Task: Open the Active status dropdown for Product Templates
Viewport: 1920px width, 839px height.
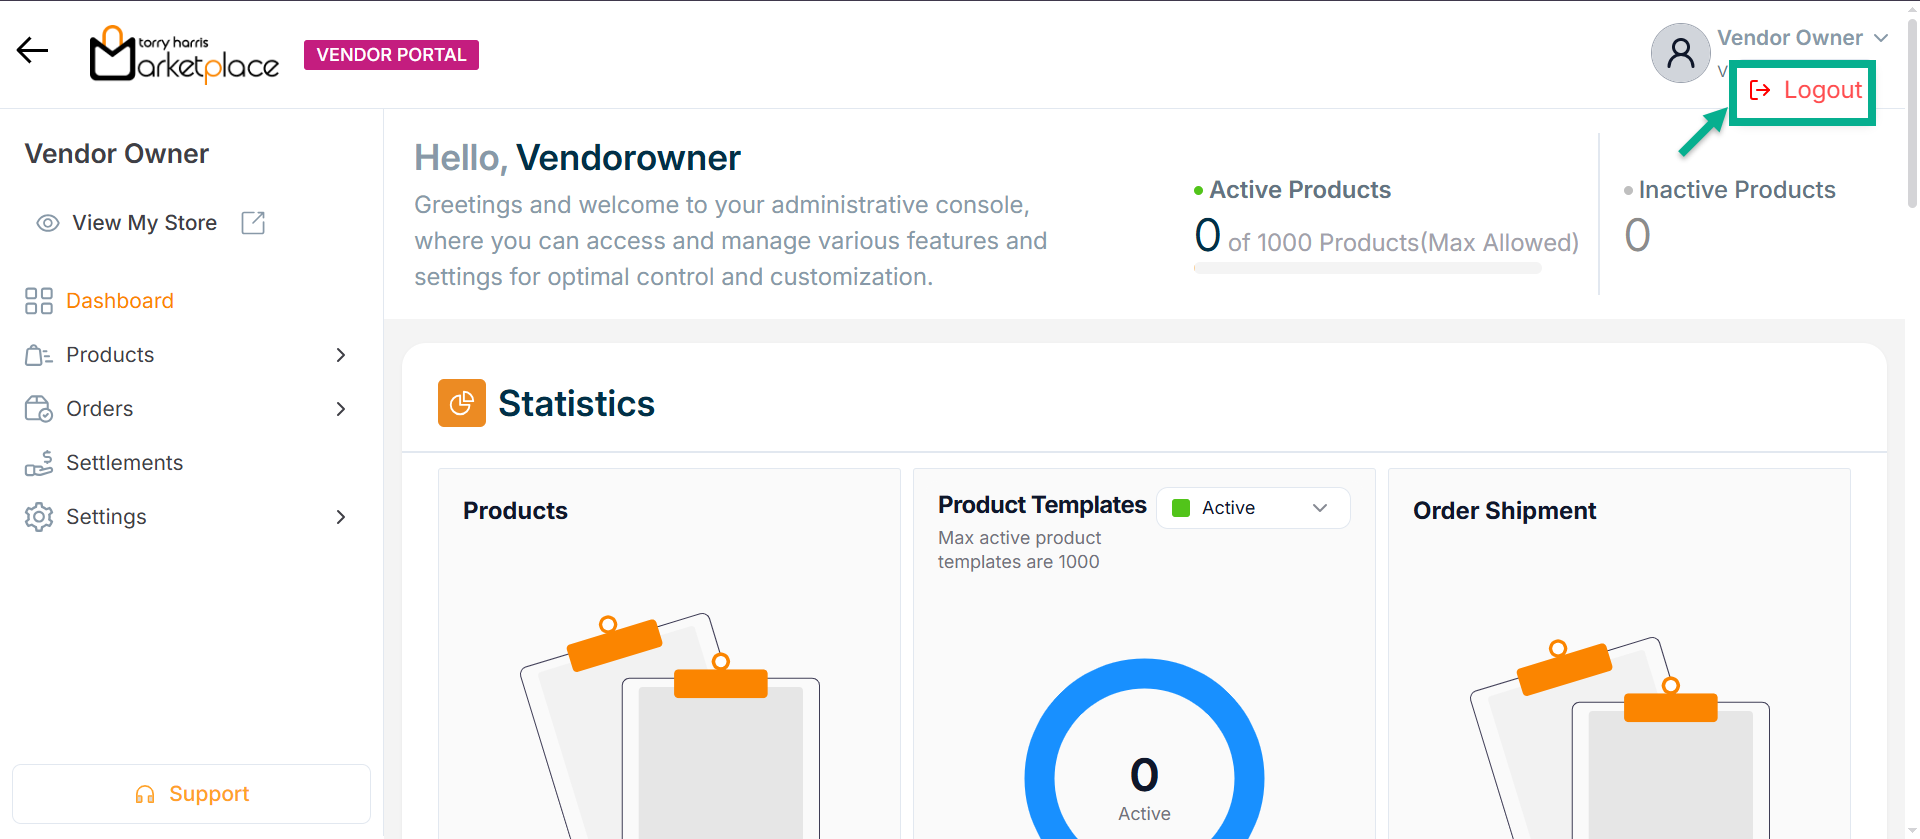Action: coord(1253,508)
